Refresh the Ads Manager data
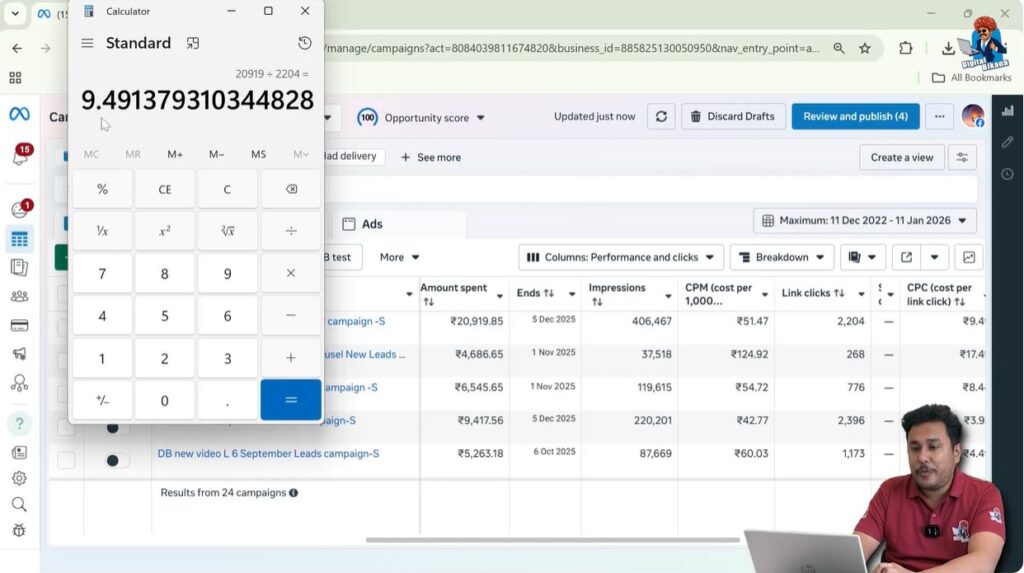 (x=661, y=116)
